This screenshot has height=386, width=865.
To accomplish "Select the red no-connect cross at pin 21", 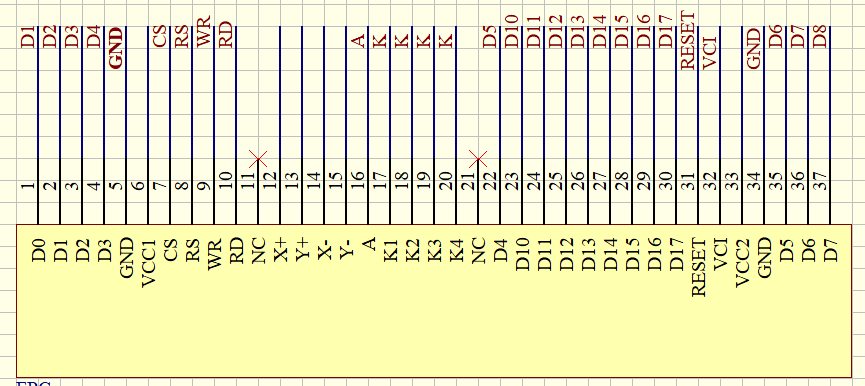I will click(x=478, y=159).
